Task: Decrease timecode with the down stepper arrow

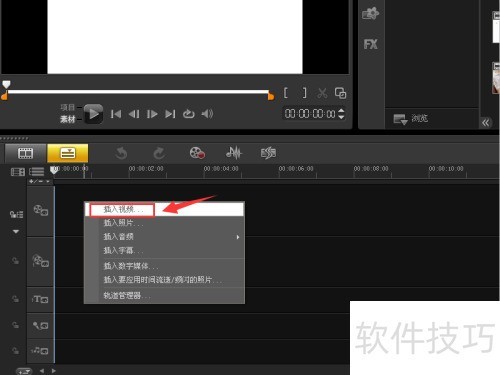Action: point(341,117)
